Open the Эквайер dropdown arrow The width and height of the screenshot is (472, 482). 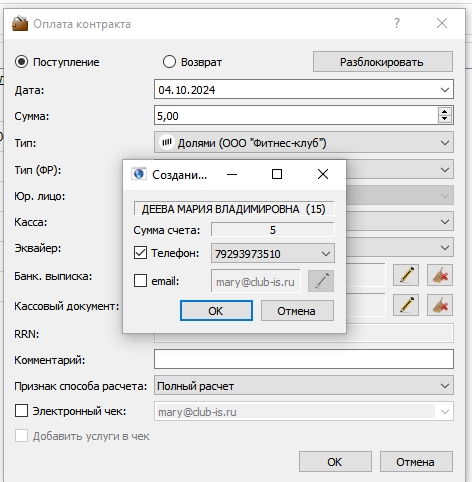click(445, 248)
